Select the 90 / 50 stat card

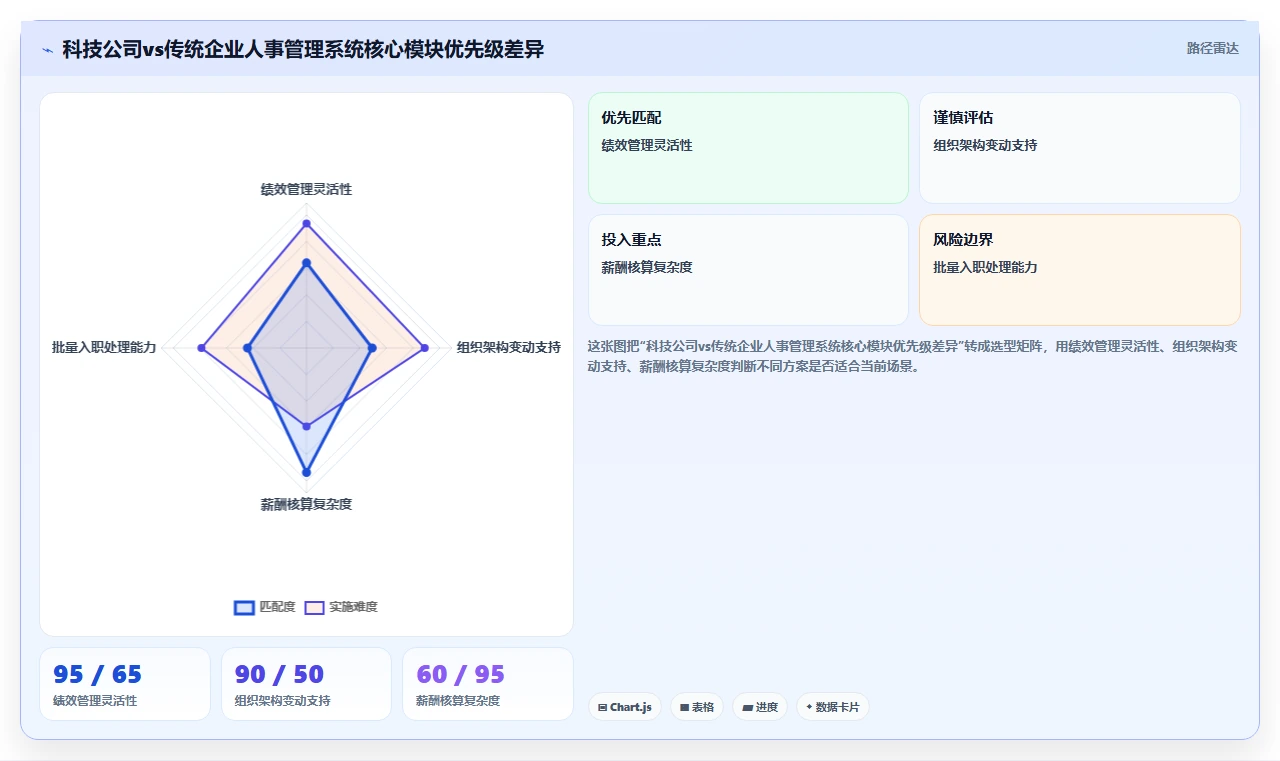pos(306,684)
